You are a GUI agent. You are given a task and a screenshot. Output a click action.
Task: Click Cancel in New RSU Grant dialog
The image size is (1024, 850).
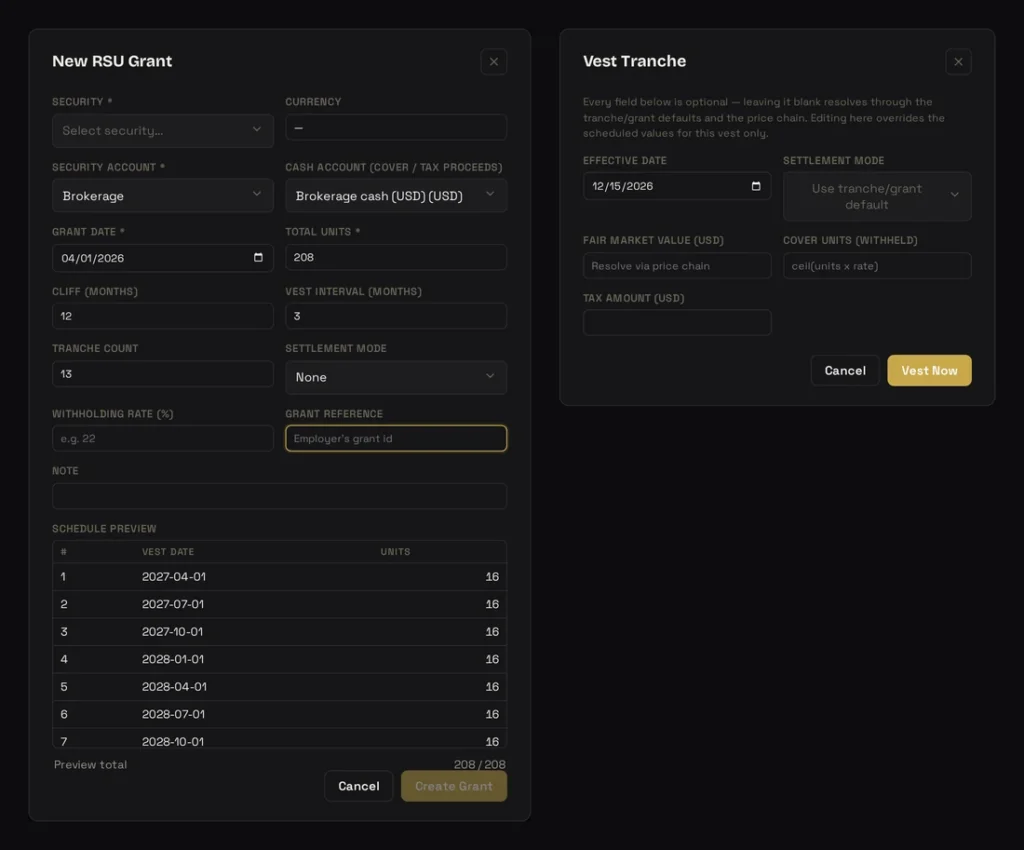tap(359, 786)
